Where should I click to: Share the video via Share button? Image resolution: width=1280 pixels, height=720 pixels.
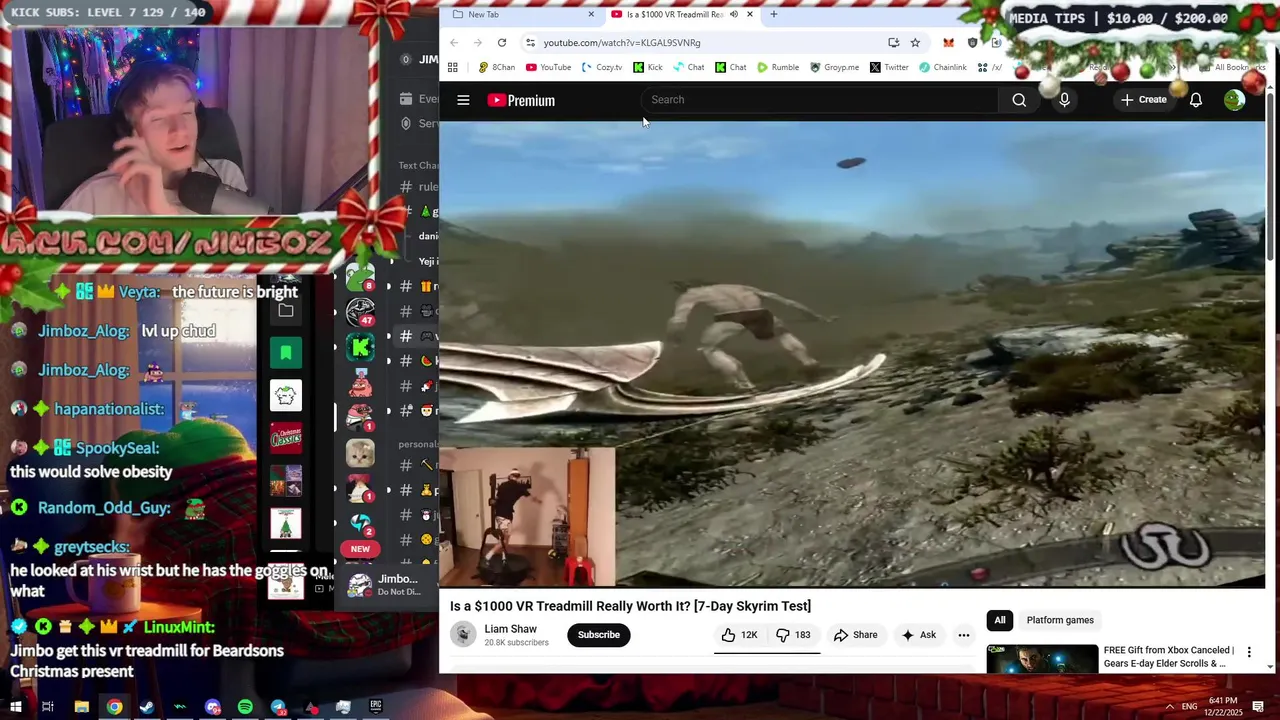(x=855, y=635)
